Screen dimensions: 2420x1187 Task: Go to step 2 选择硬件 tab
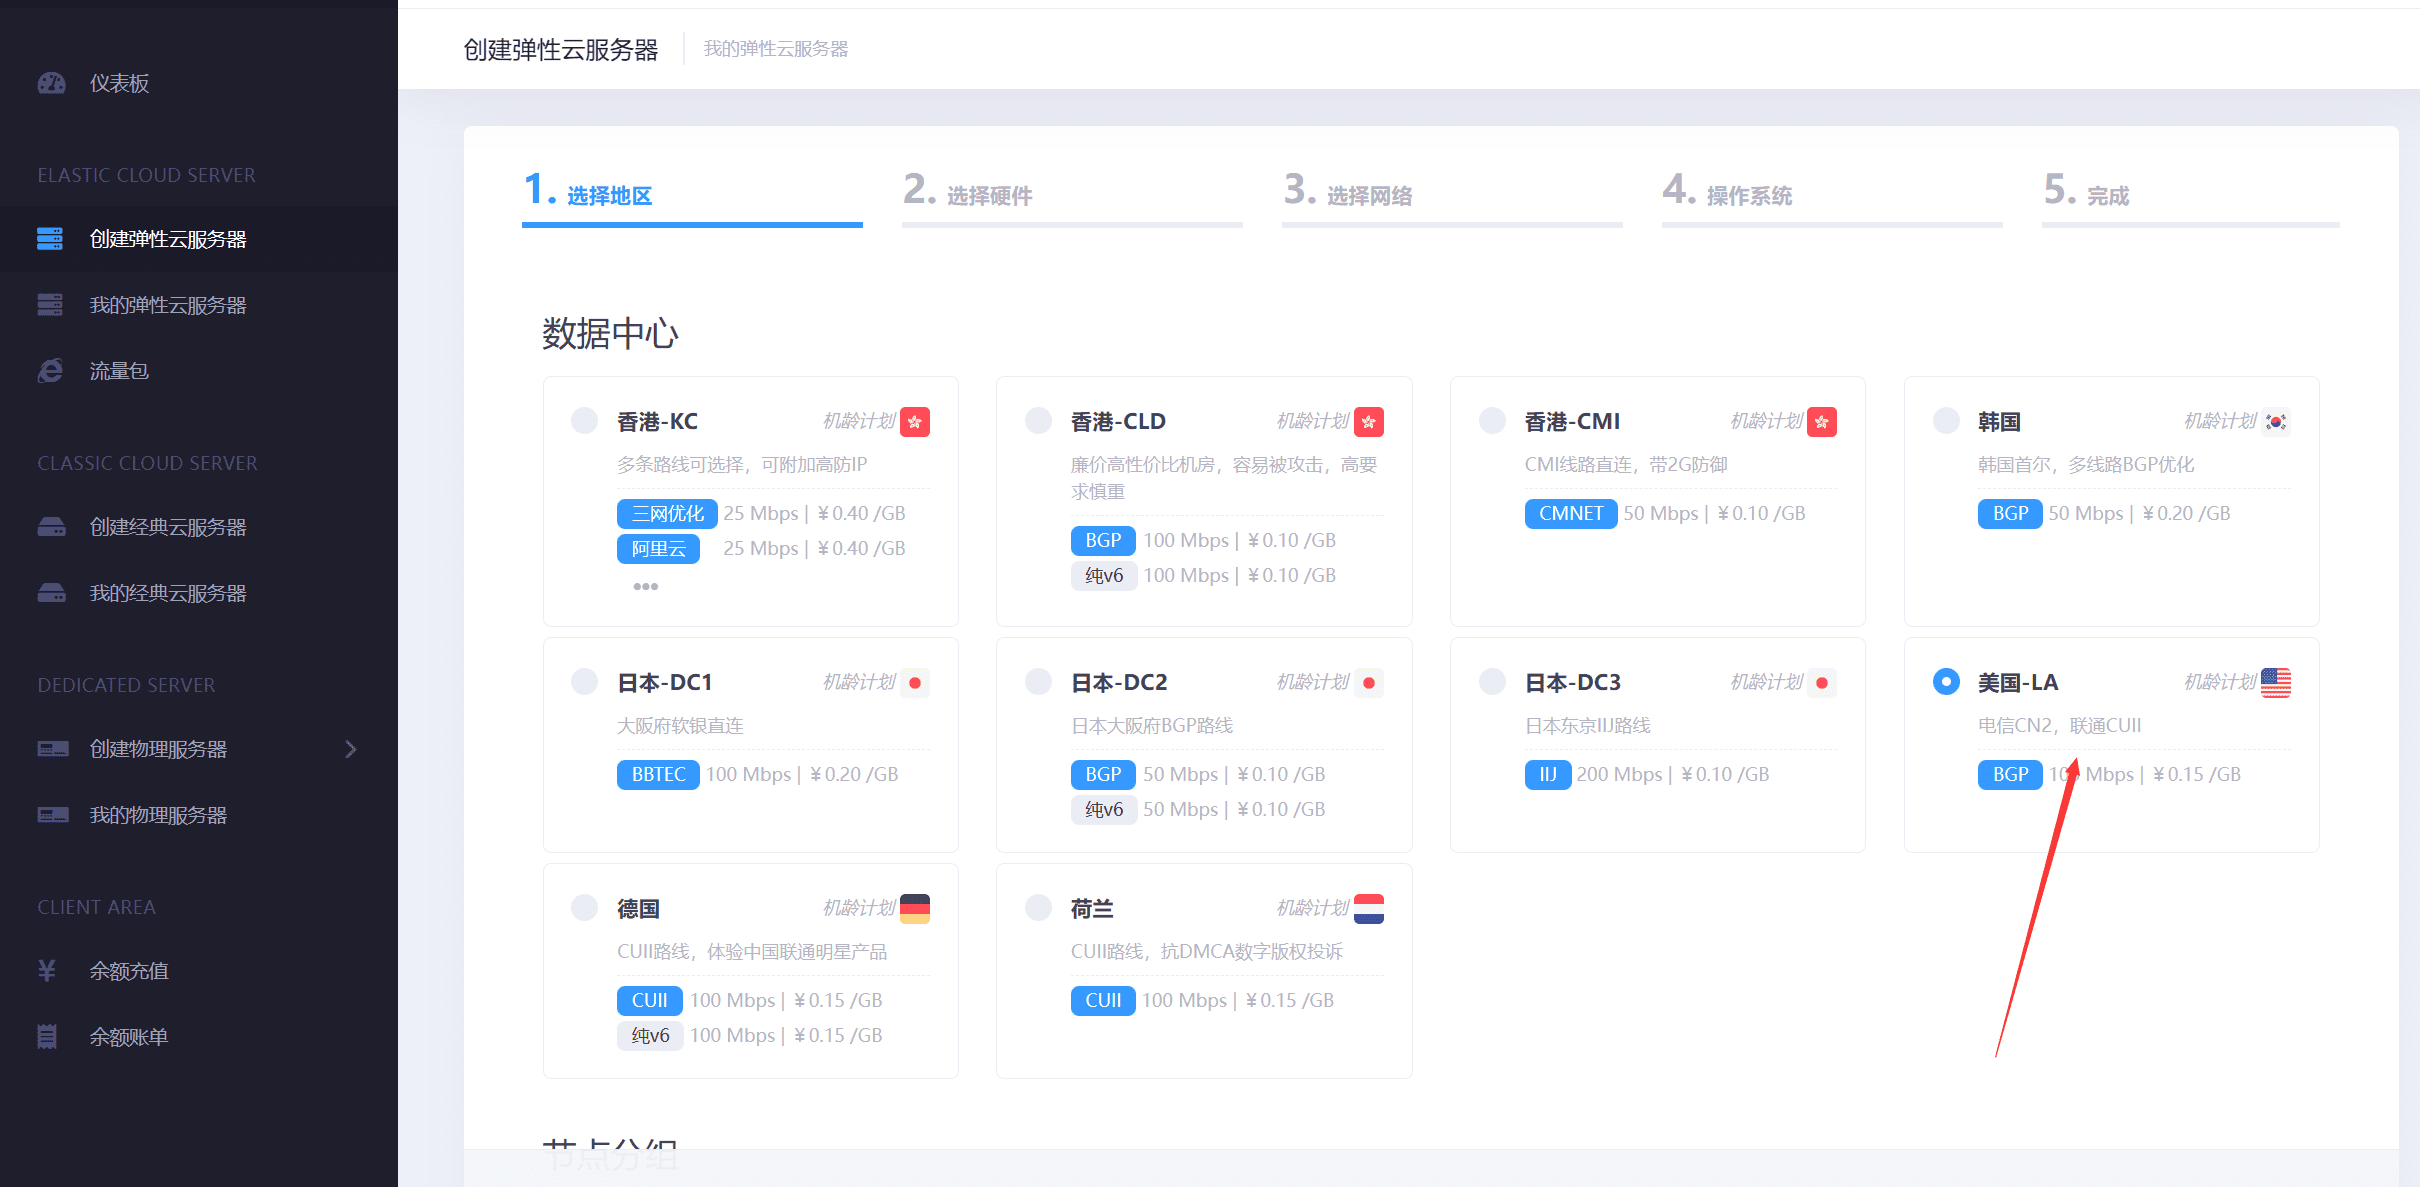(1072, 196)
